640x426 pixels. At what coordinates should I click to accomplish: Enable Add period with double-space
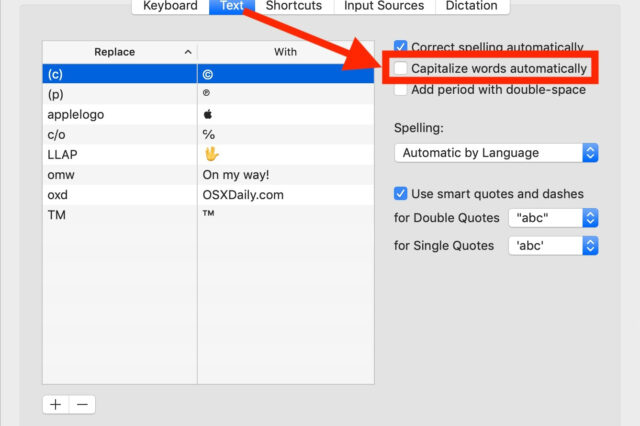tap(400, 89)
